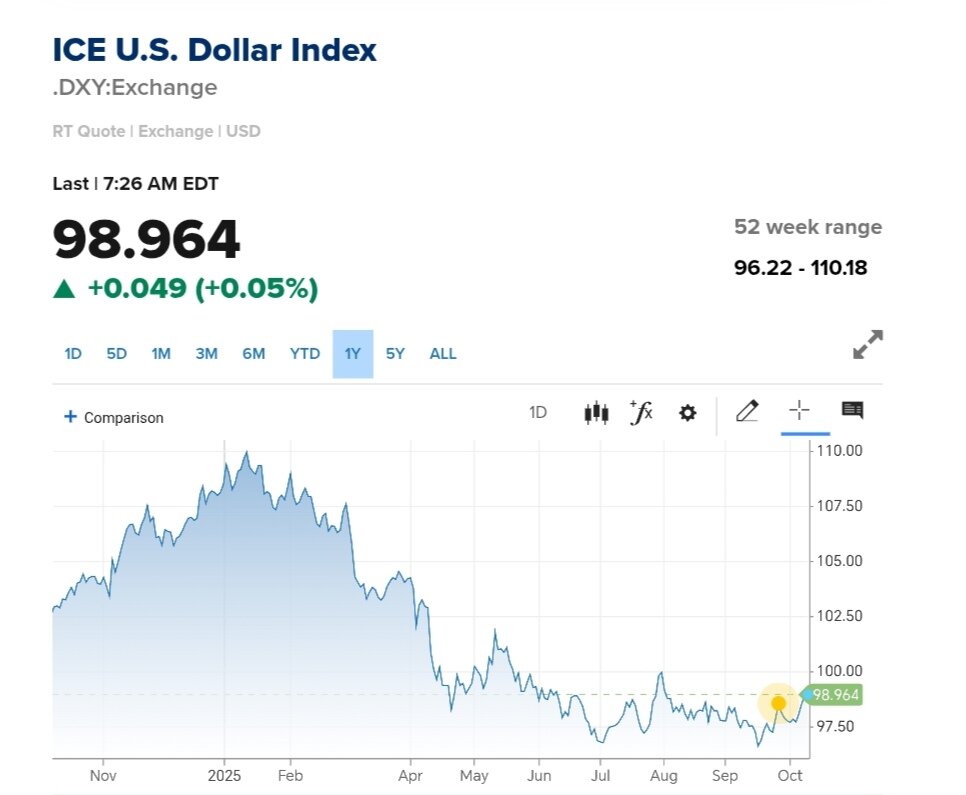Show chart events and news bubble

(852, 410)
